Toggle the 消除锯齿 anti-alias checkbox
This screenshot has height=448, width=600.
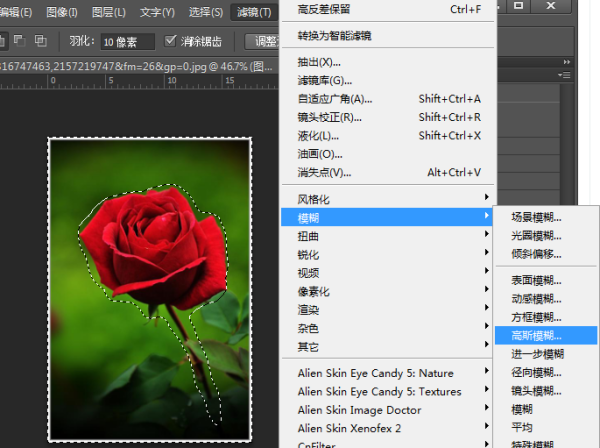[172, 42]
